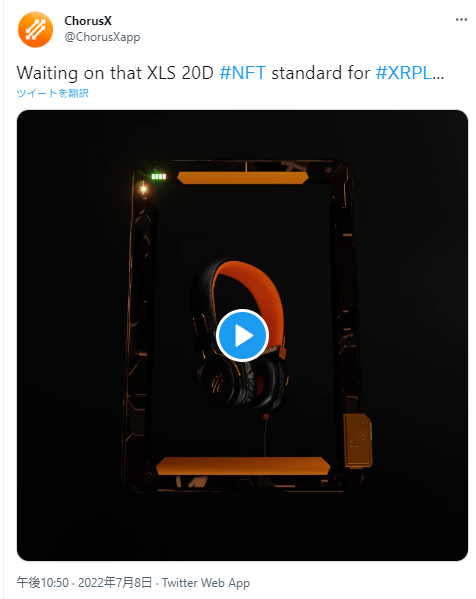Click the orange bar at frame bottom
The width and height of the screenshot is (476, 599).
point(243,466)
